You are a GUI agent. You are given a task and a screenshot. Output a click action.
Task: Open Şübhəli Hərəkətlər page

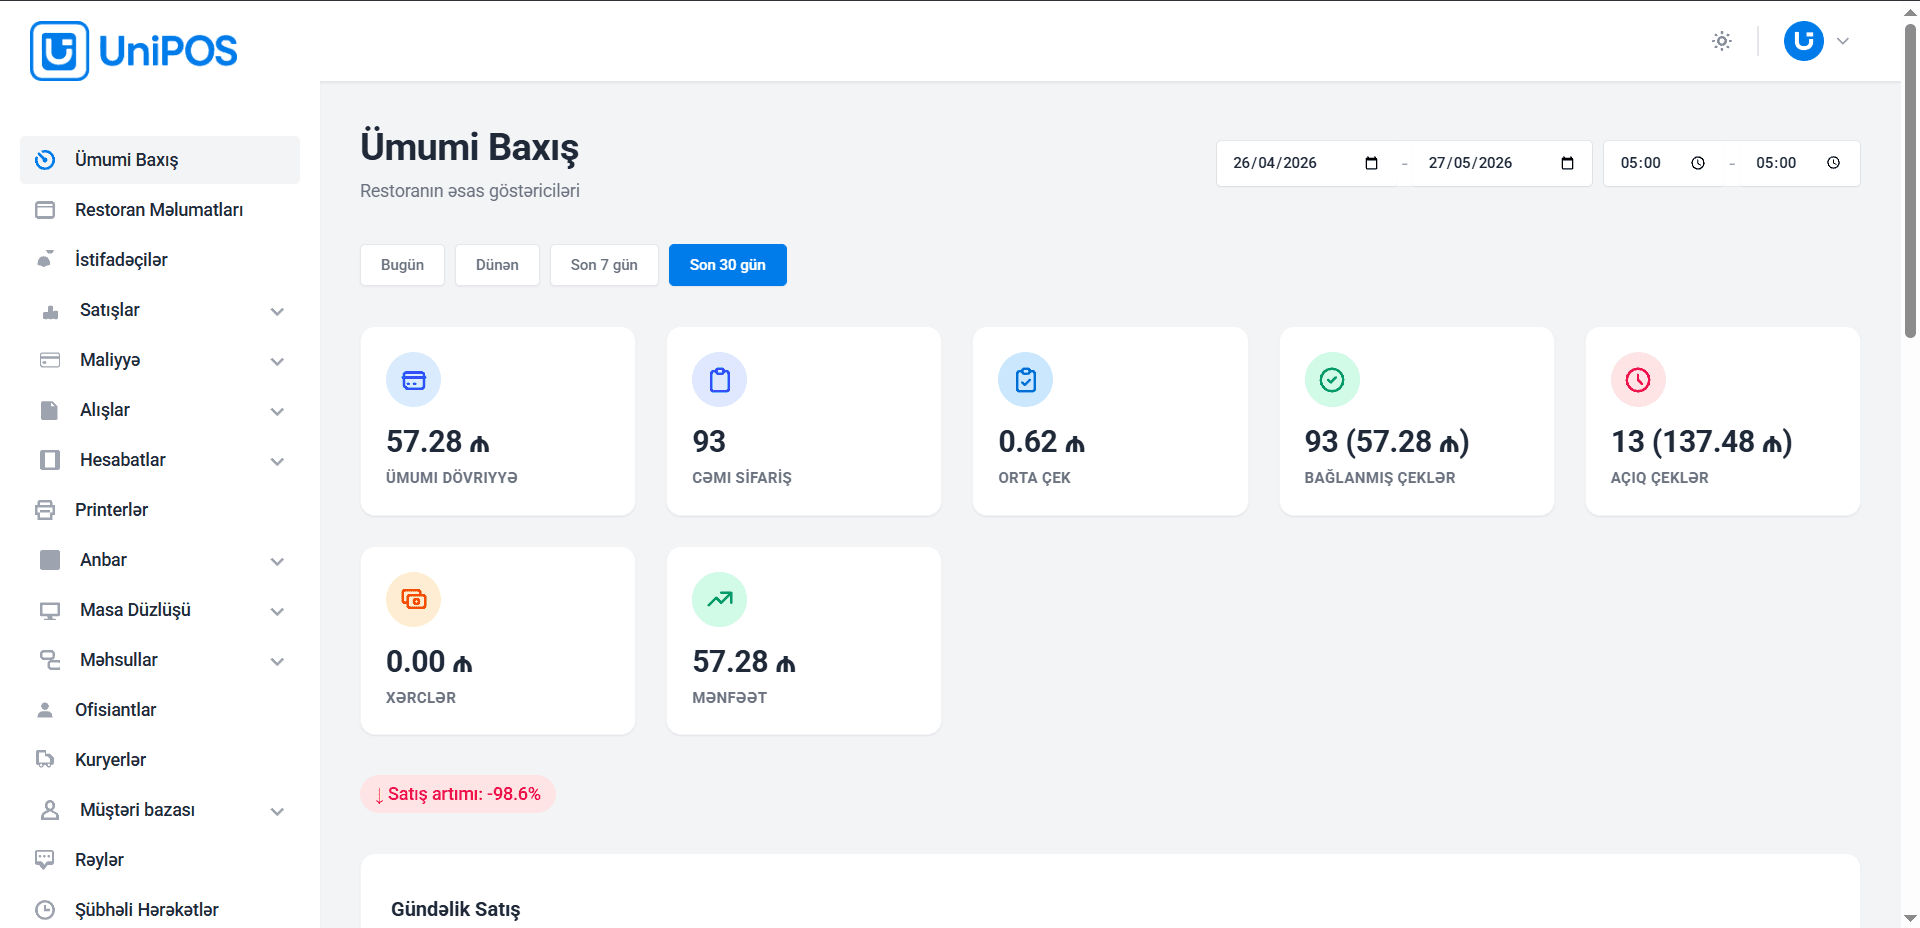(x=160, y=910)
